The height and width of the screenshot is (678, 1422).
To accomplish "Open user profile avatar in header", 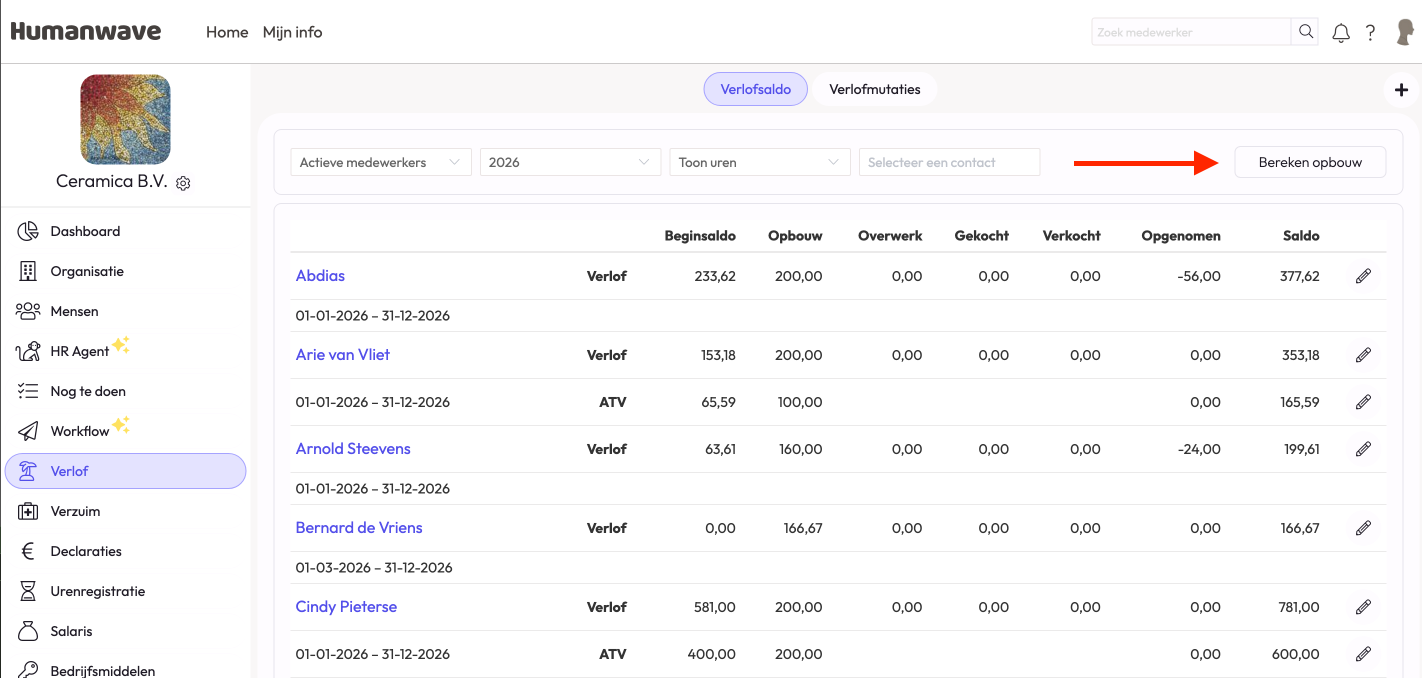I will 1405,32.
